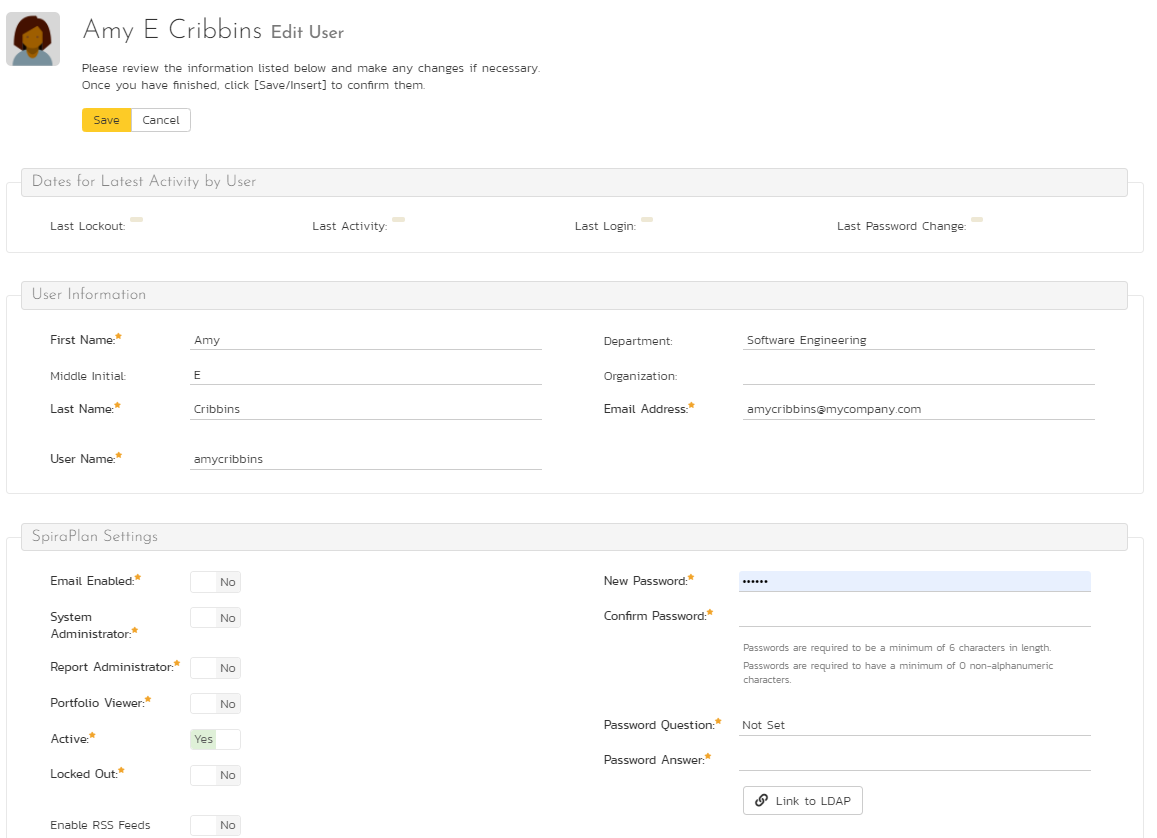
Task: Click the empty Organization field
Action: point(918,376)
